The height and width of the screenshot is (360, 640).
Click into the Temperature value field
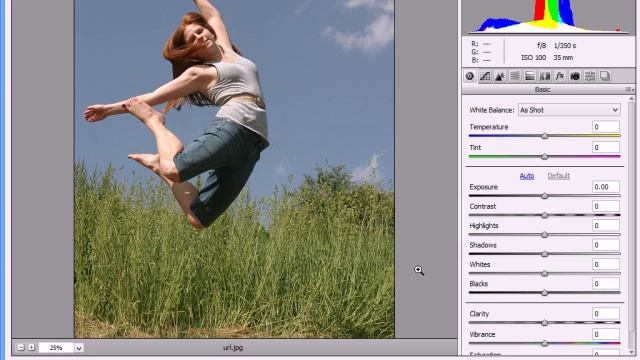tap(606, 127)
